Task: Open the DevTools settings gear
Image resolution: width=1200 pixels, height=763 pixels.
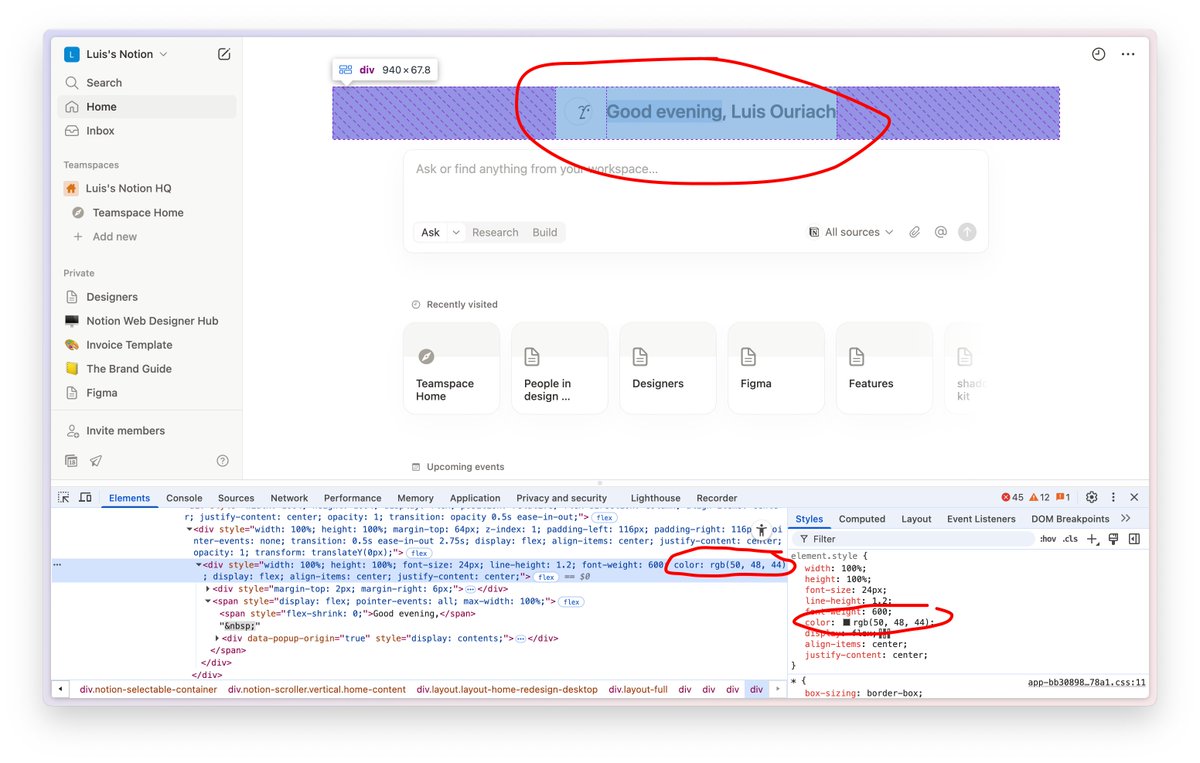Action: [1092, 498]
